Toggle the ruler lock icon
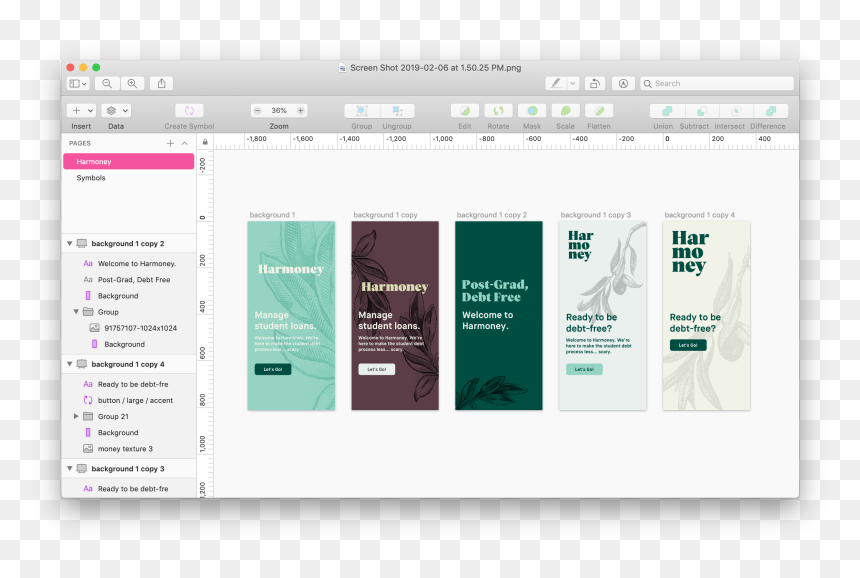The image size is (860, 578). pos(205,142)
